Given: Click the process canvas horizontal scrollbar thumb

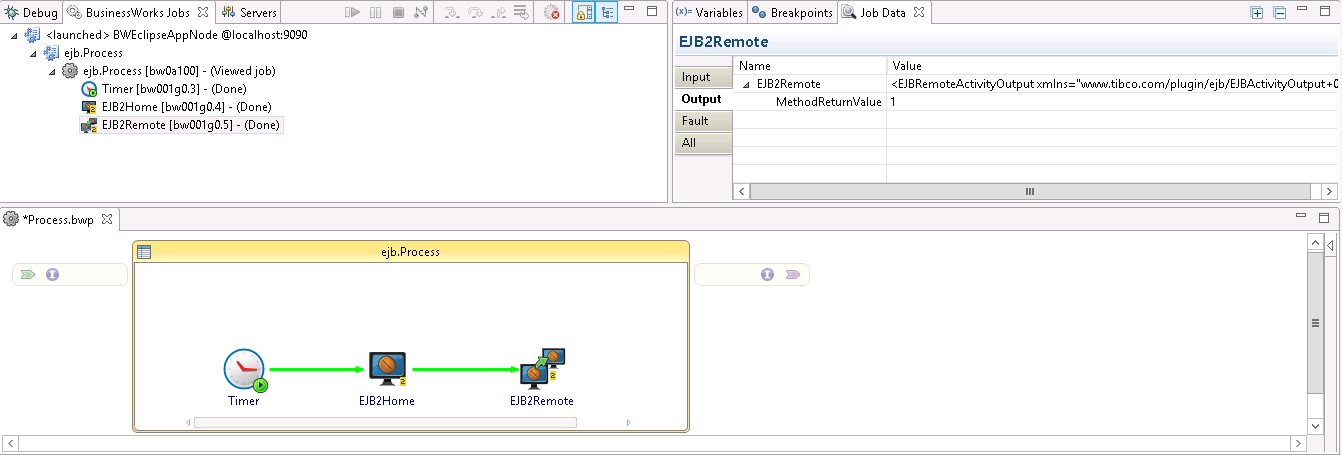Looking at the screenshot, I should [x=385, y=422].
